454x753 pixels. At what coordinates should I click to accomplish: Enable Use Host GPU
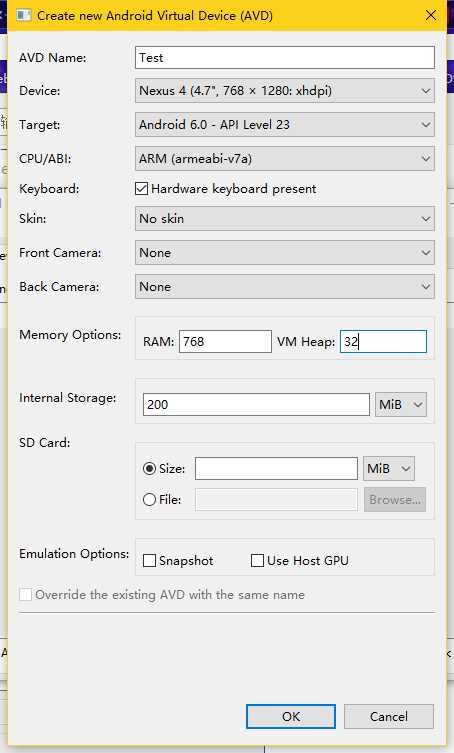click(258, 560)
